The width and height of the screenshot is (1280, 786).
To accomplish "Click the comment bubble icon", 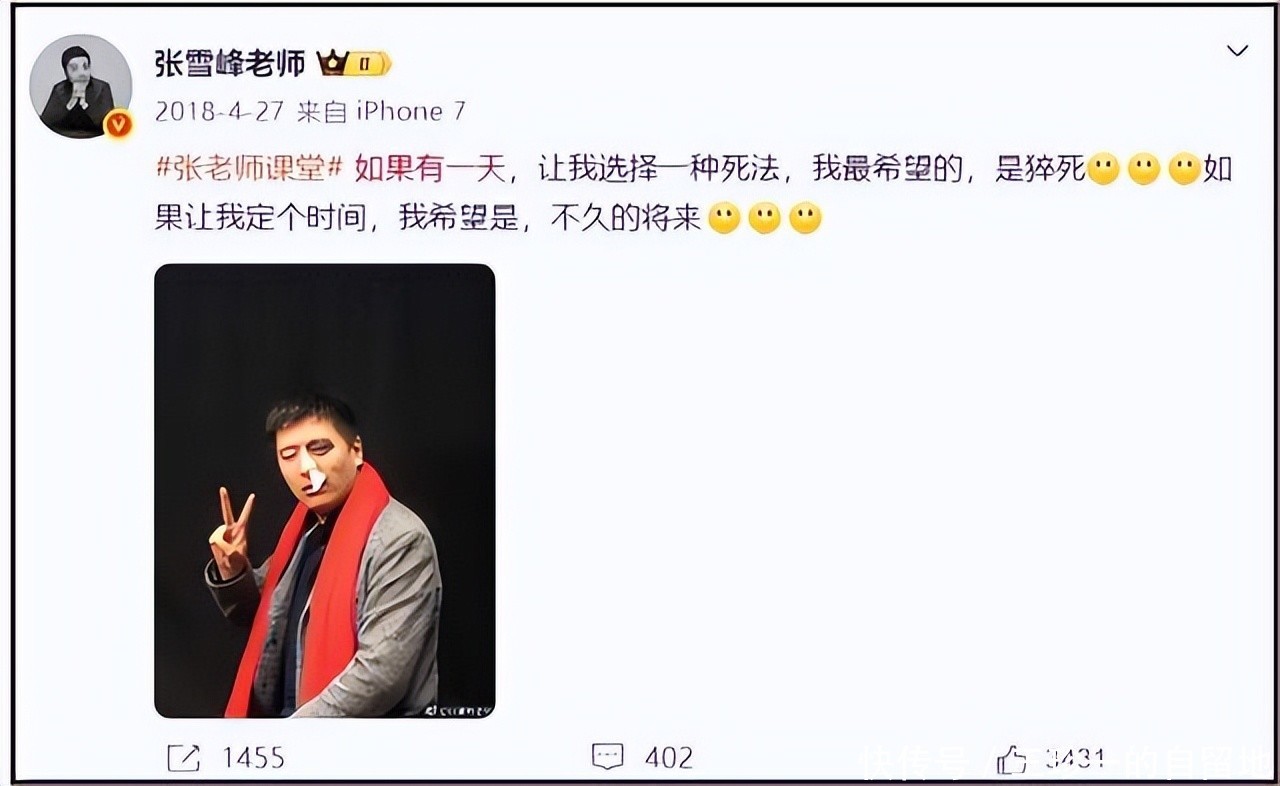I will point(607,757).
